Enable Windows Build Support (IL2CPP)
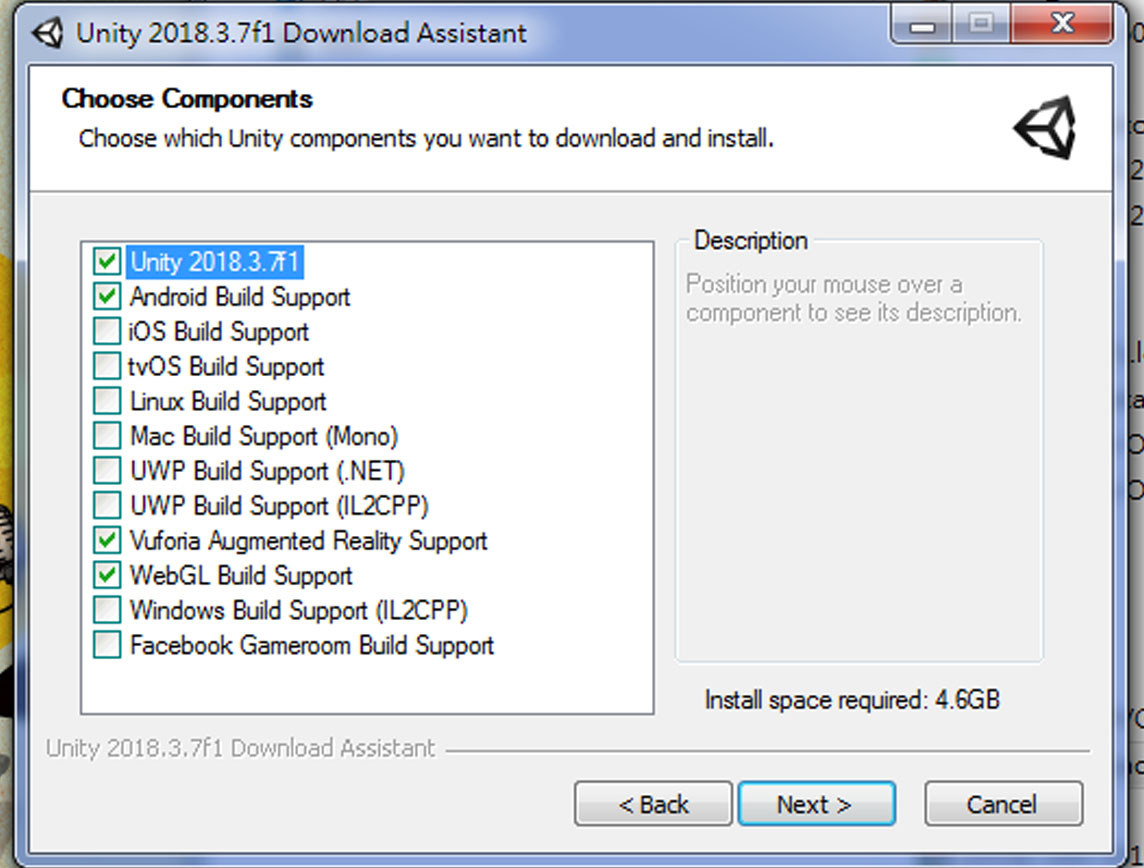Viewport: 1144px width, 868px height. pos(106,610)
